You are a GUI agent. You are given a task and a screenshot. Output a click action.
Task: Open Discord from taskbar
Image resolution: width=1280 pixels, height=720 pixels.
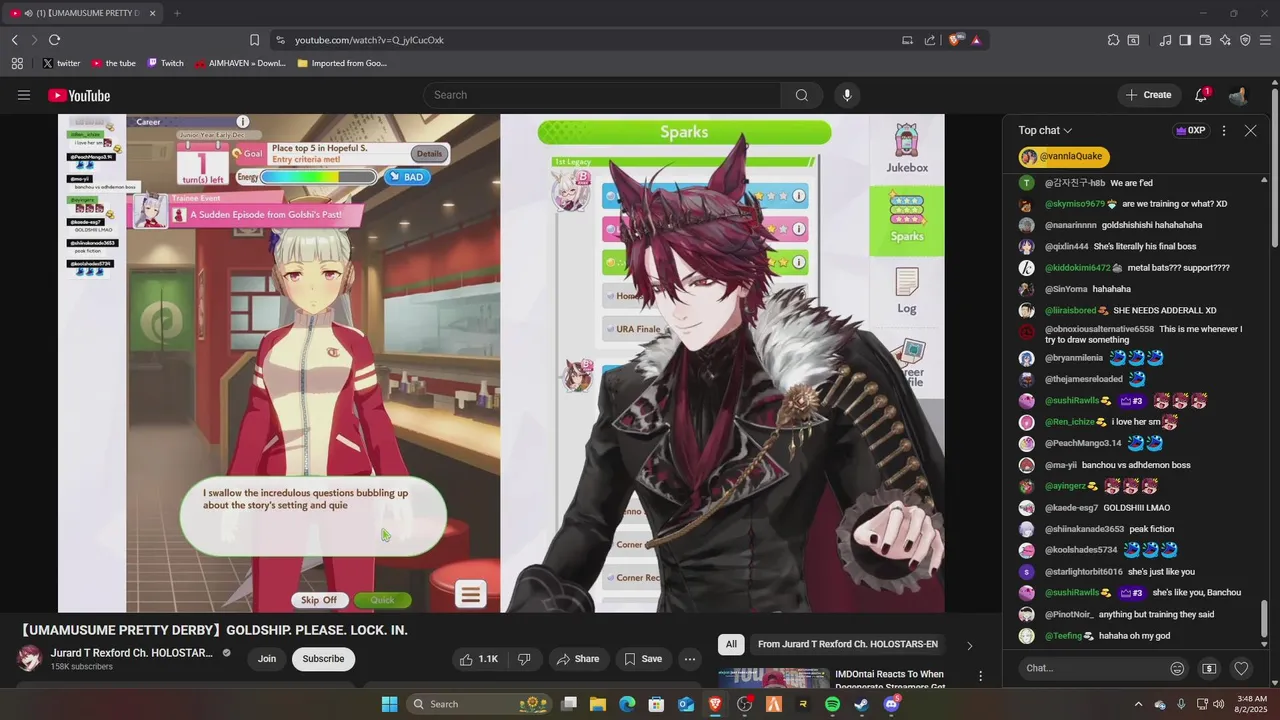[x=891, y=704]
